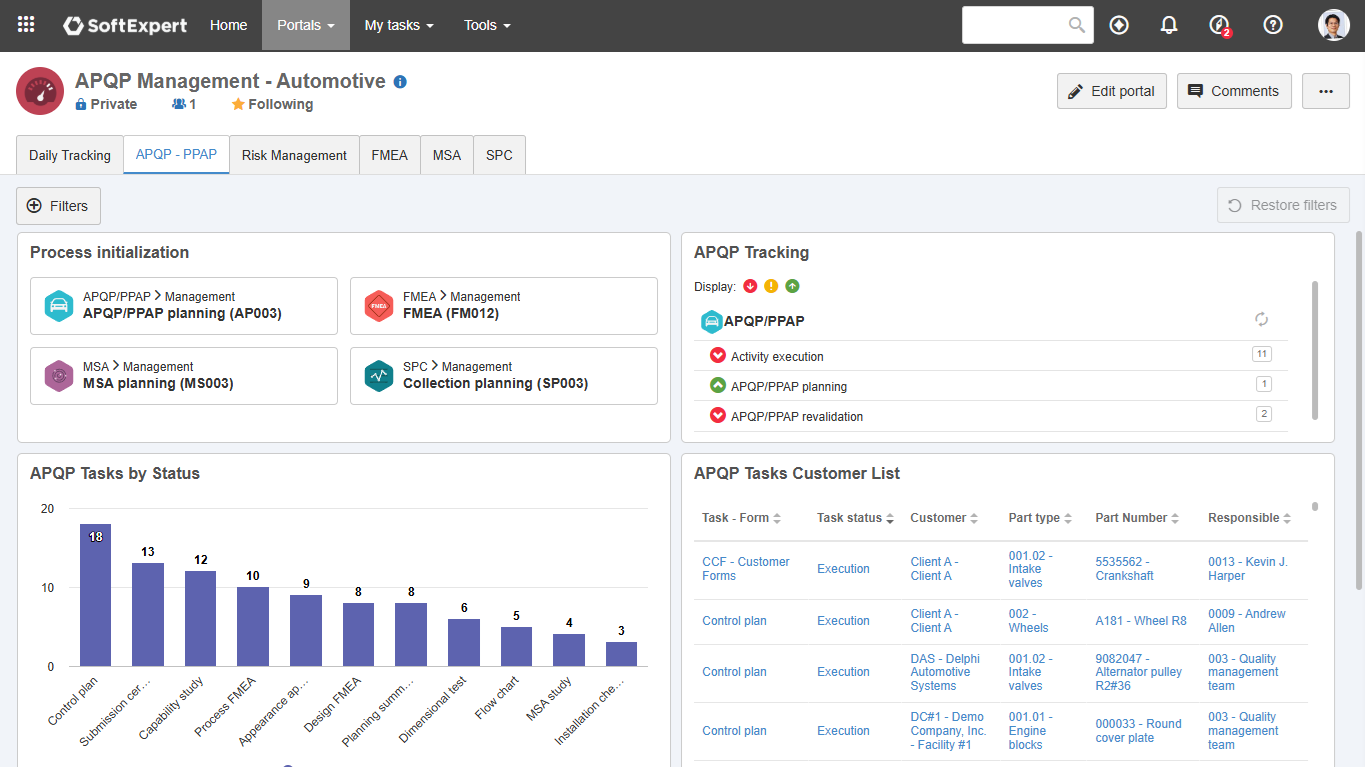Select the APQP - PPAP tab
The image size is (1365, 767).
point(176,155)
